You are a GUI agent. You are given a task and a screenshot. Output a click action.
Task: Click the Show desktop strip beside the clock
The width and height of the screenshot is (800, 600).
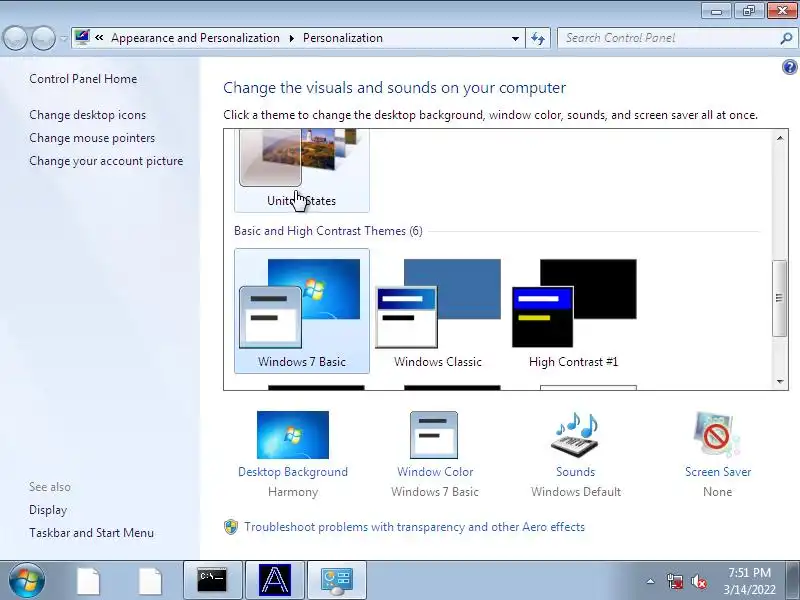point(793,580)
